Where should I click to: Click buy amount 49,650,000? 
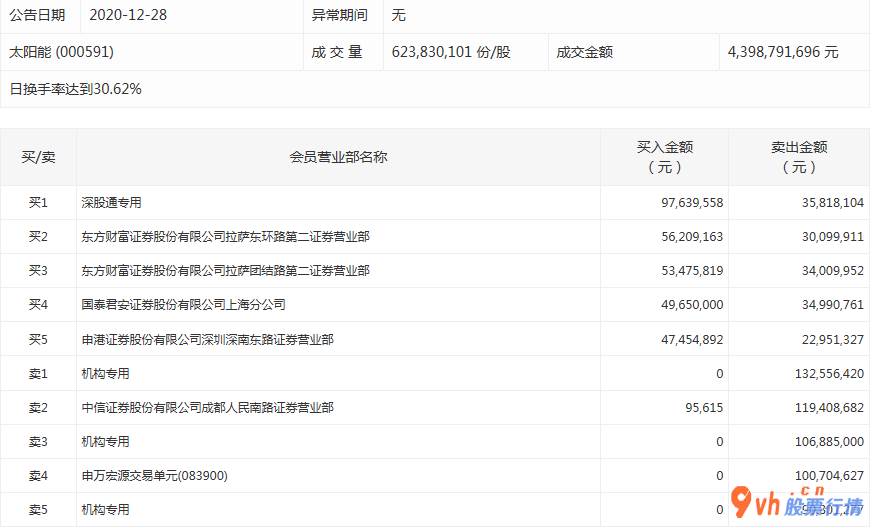point(692,305)
